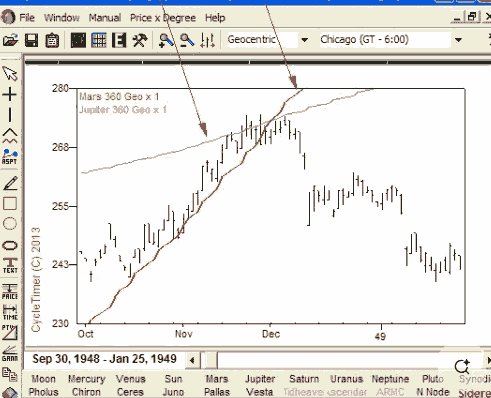Click the date range scrollbar thumb

[209, 360]
